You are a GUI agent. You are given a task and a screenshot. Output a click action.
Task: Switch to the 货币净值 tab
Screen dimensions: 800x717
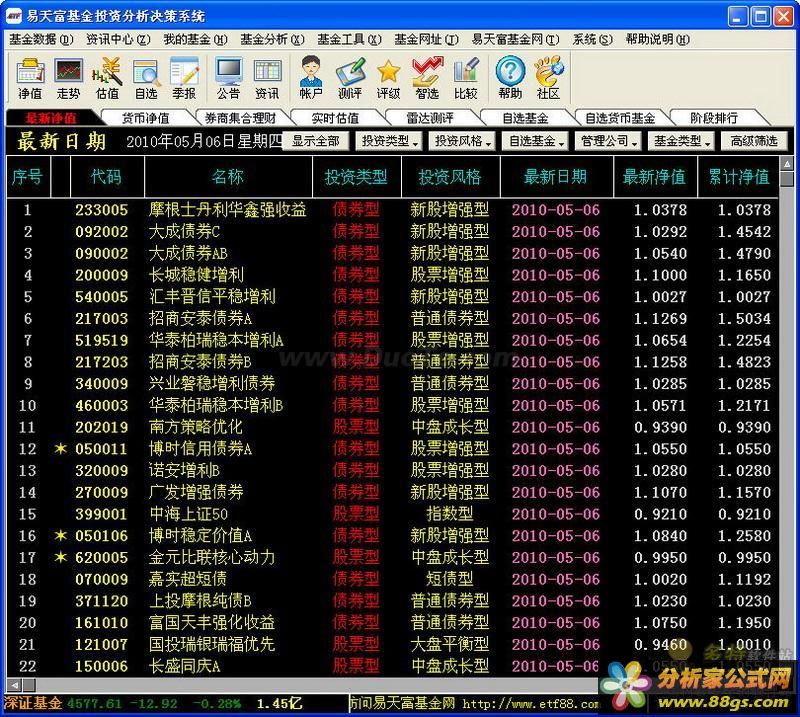click(146, 118)
